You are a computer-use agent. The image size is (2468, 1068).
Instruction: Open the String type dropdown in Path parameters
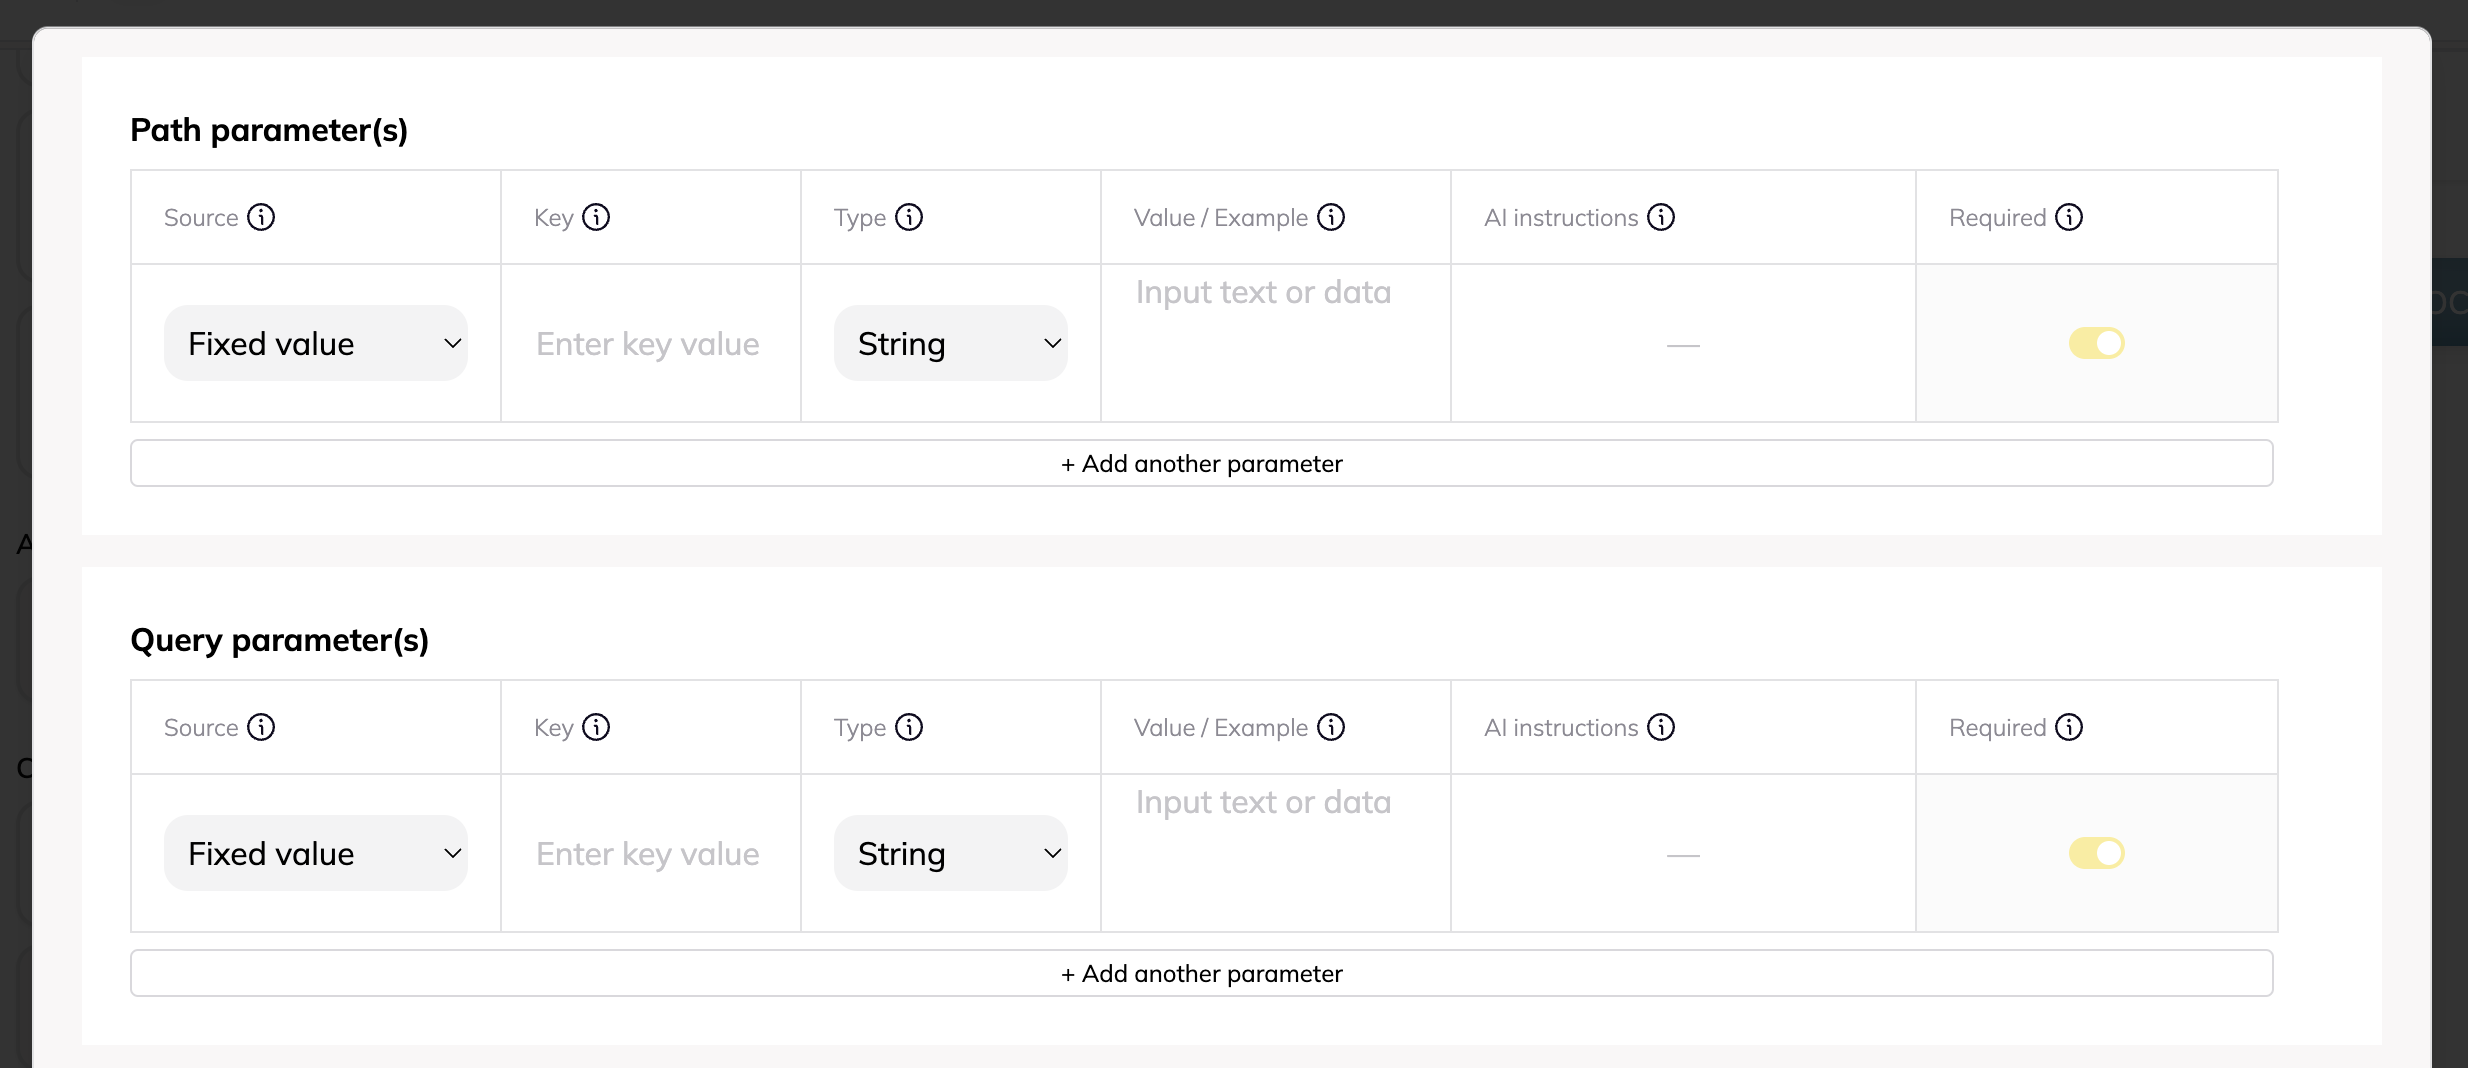950,343
